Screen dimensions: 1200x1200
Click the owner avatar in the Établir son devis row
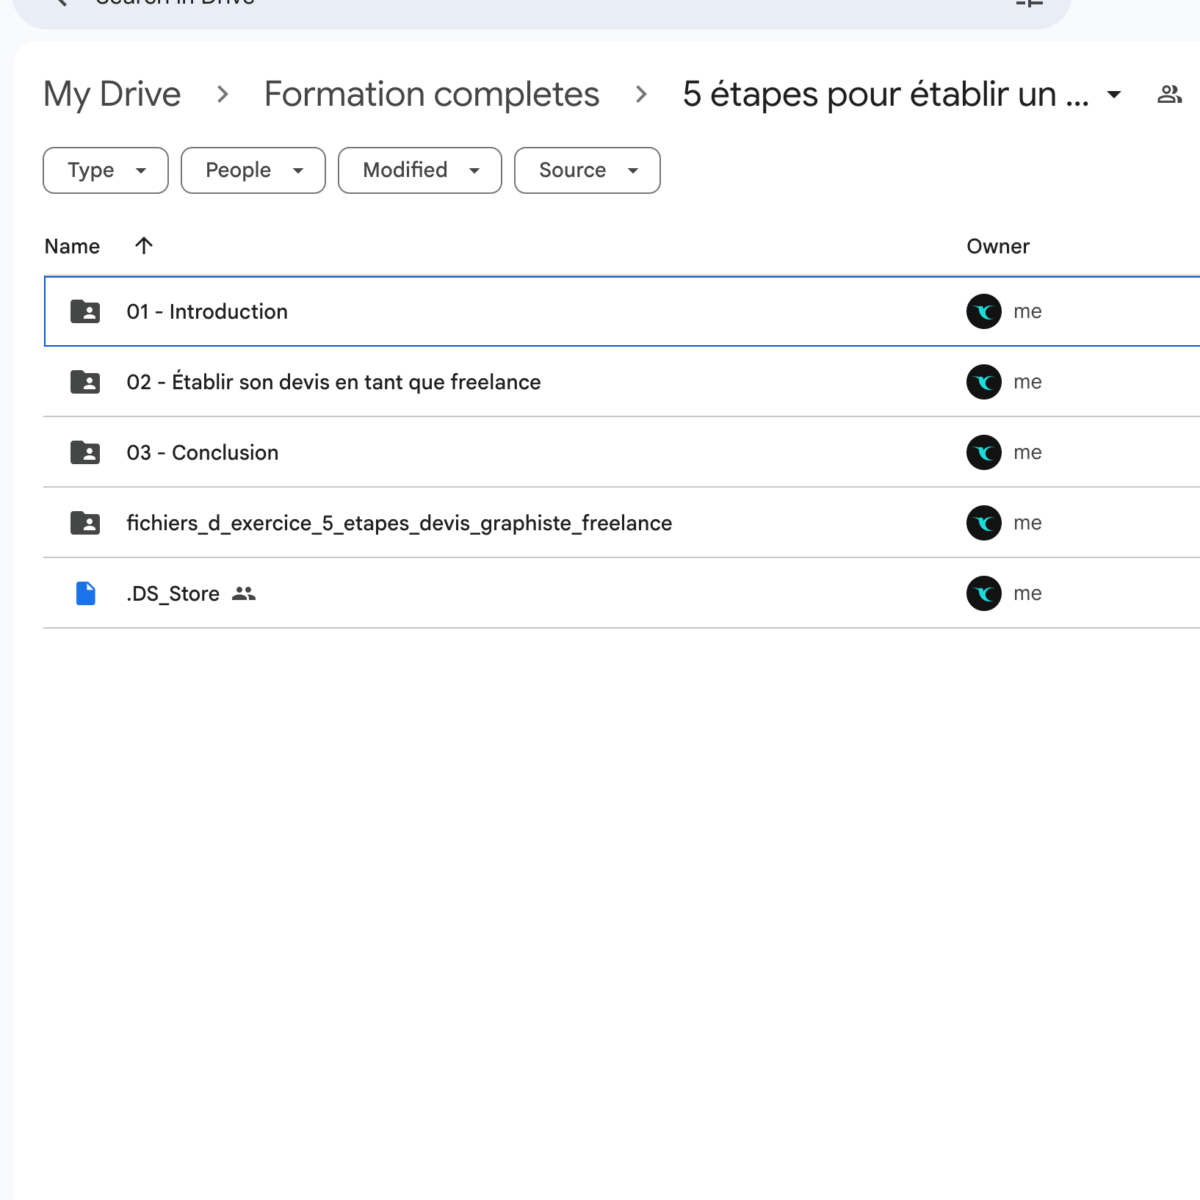pos(984,382)
